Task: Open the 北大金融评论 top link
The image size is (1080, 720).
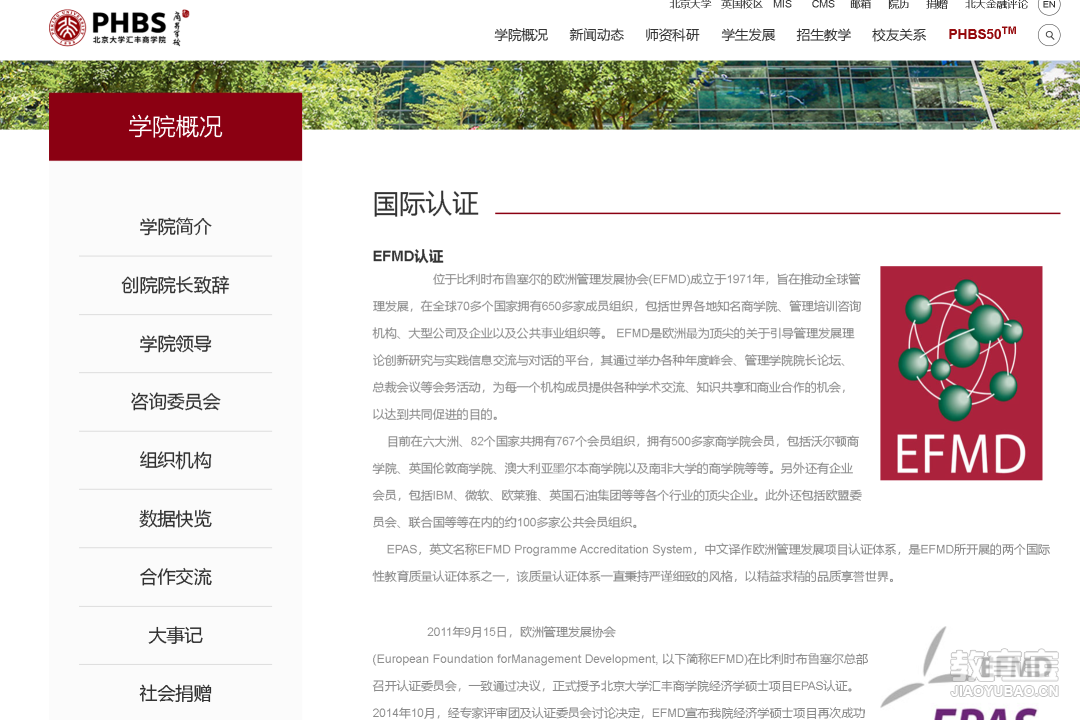Action: point(997,4)
